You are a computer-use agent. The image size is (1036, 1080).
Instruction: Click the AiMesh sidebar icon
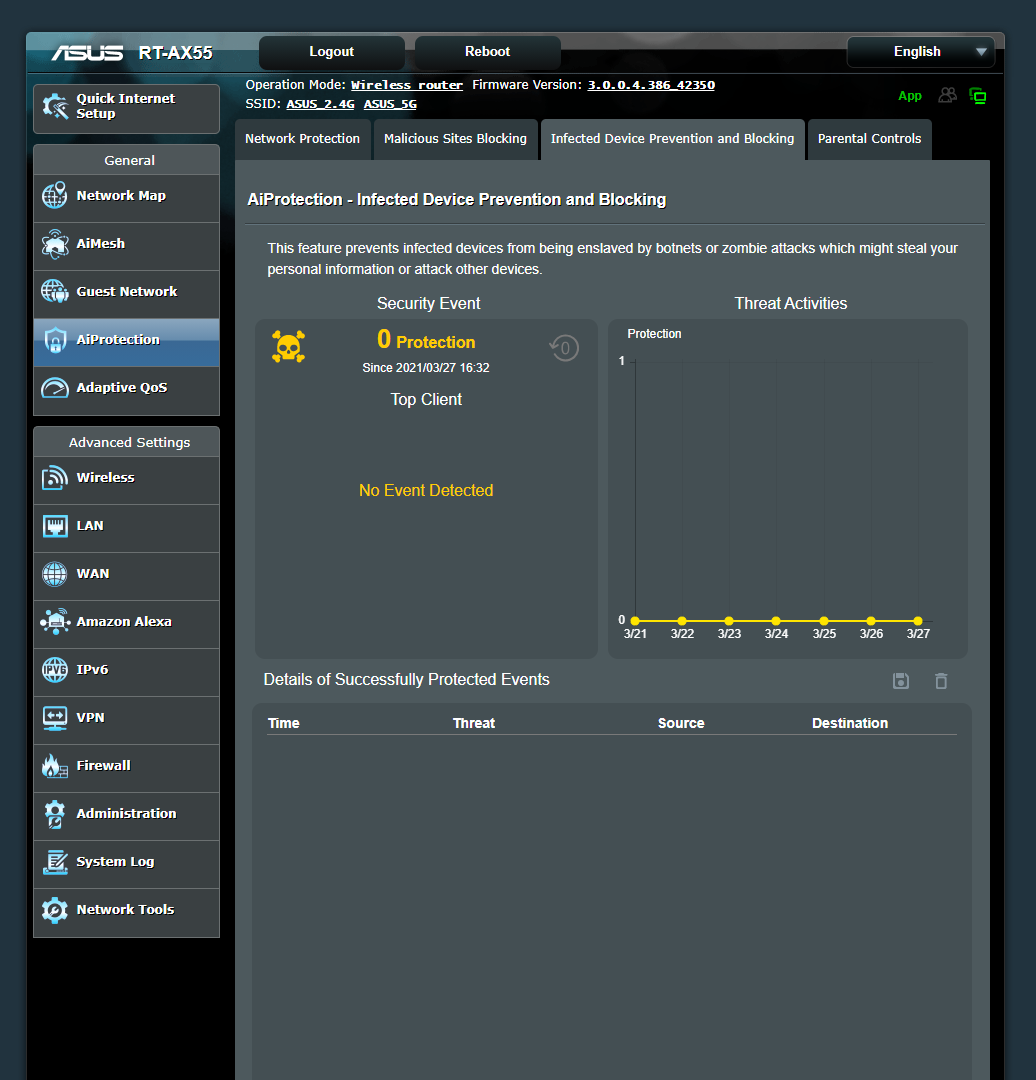[x=54, y=244]
